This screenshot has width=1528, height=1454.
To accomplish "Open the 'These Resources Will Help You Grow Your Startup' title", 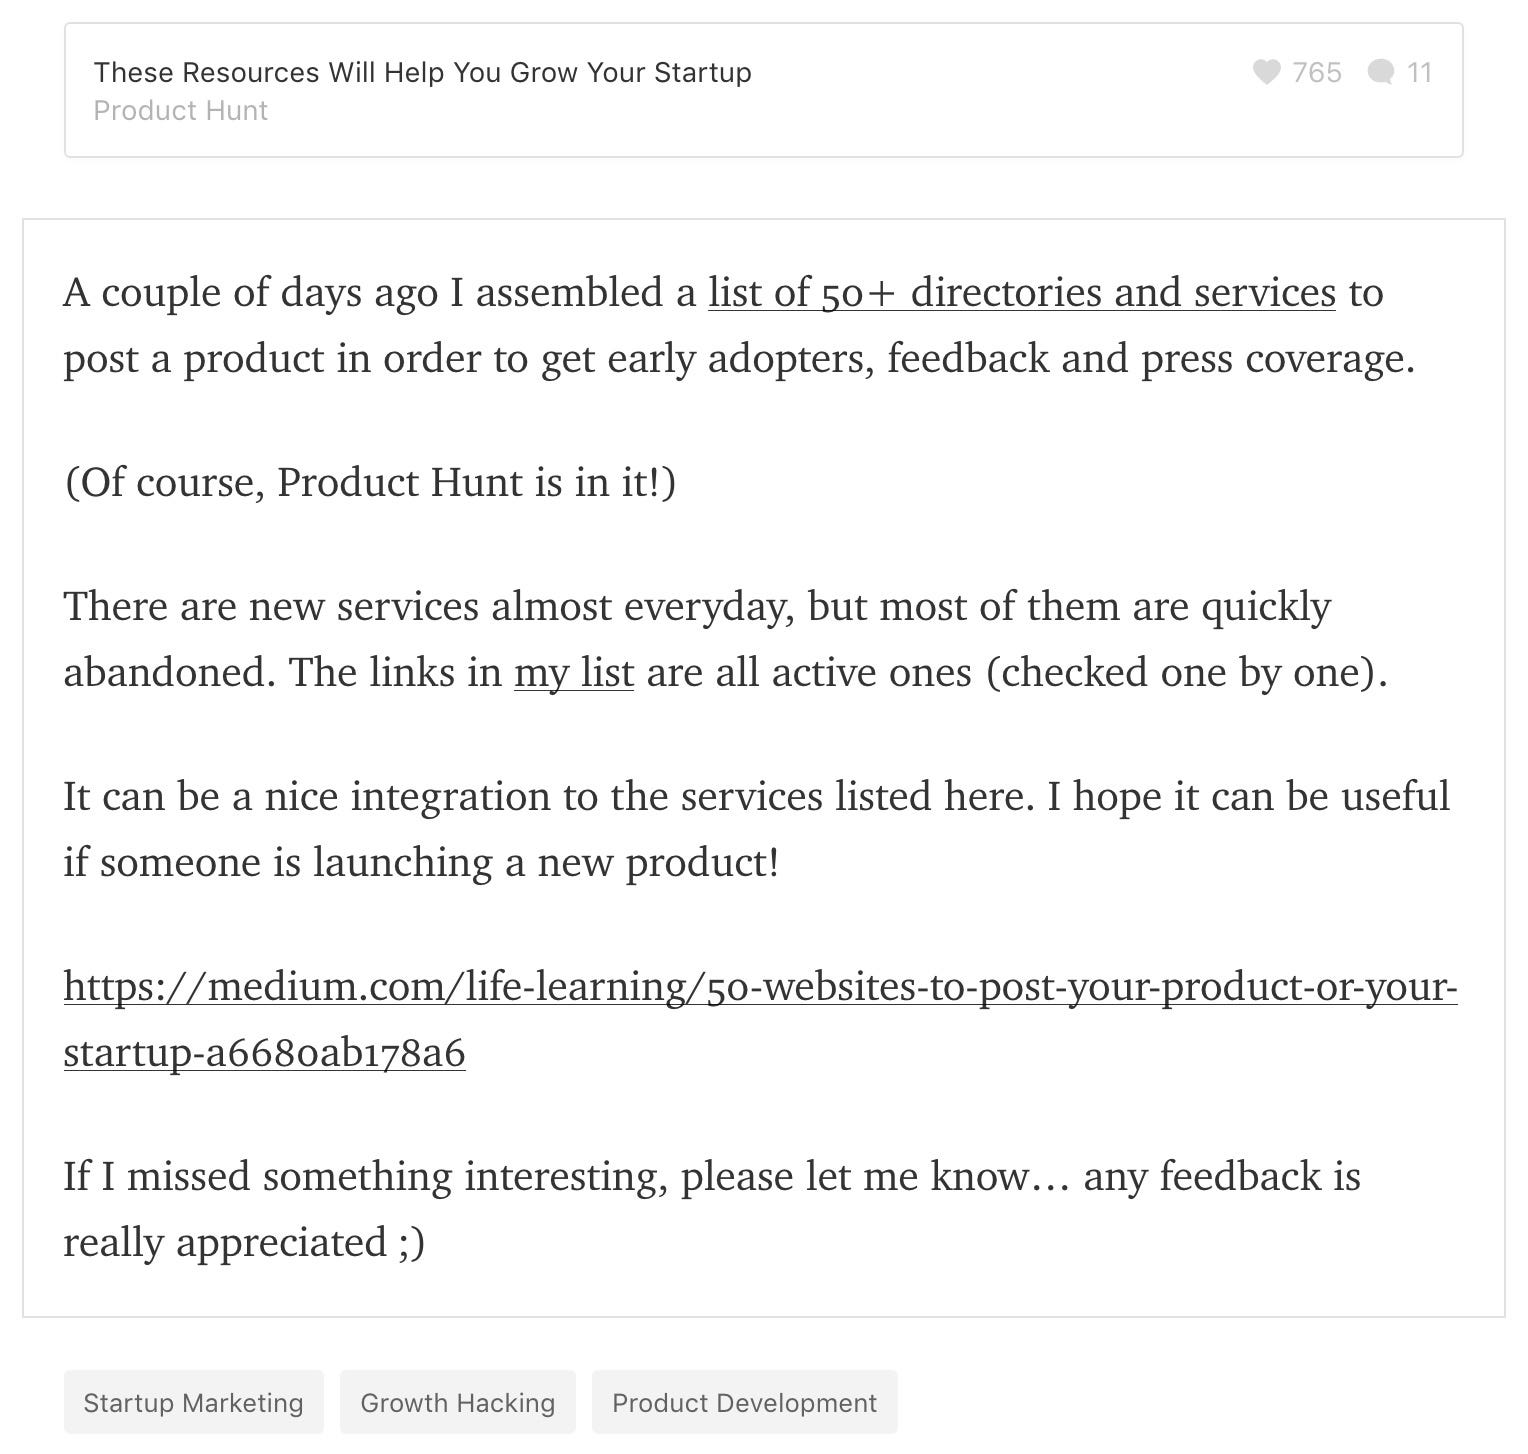I will coord(422,72).
